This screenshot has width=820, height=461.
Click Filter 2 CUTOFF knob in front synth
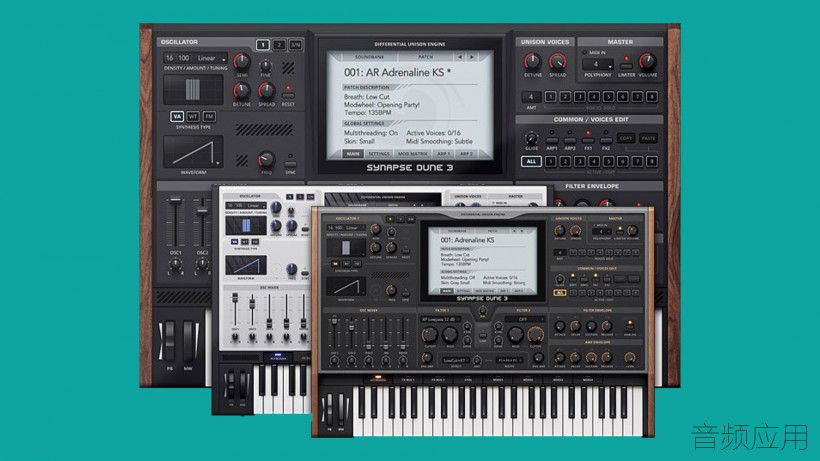point(536,335)
